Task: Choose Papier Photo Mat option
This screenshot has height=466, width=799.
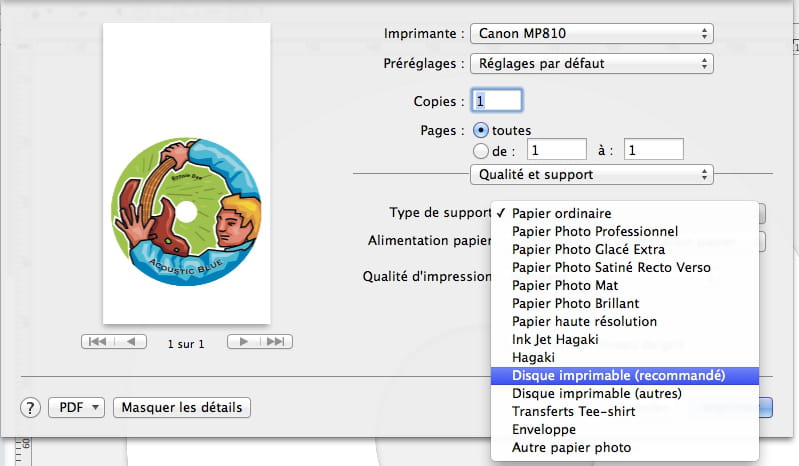Action: pos(625,285)
